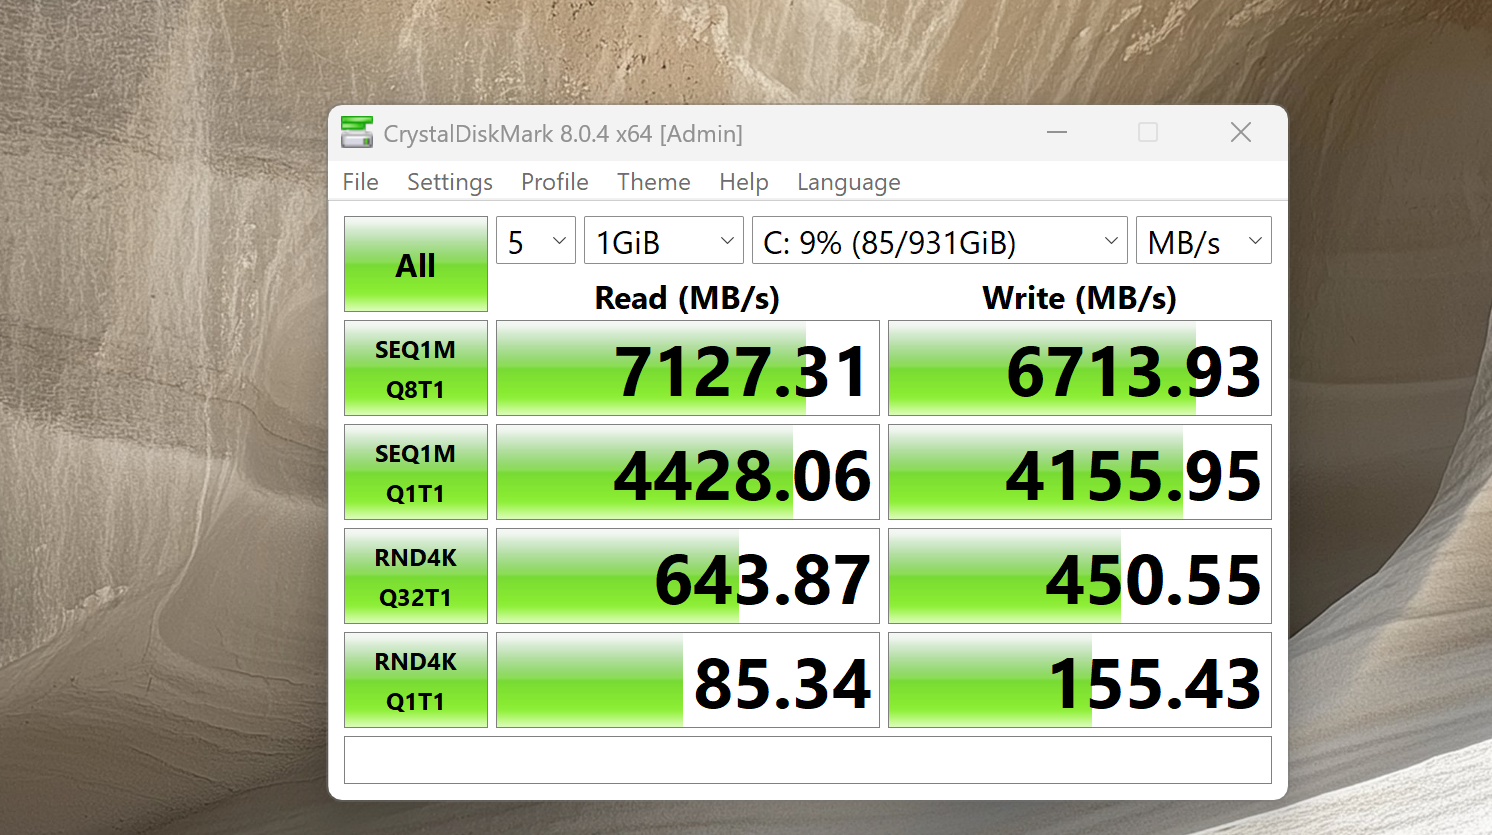Open the Settings menu
Image resolution: width=1492 pixels, height=835 pixels.
click(449, 182)
